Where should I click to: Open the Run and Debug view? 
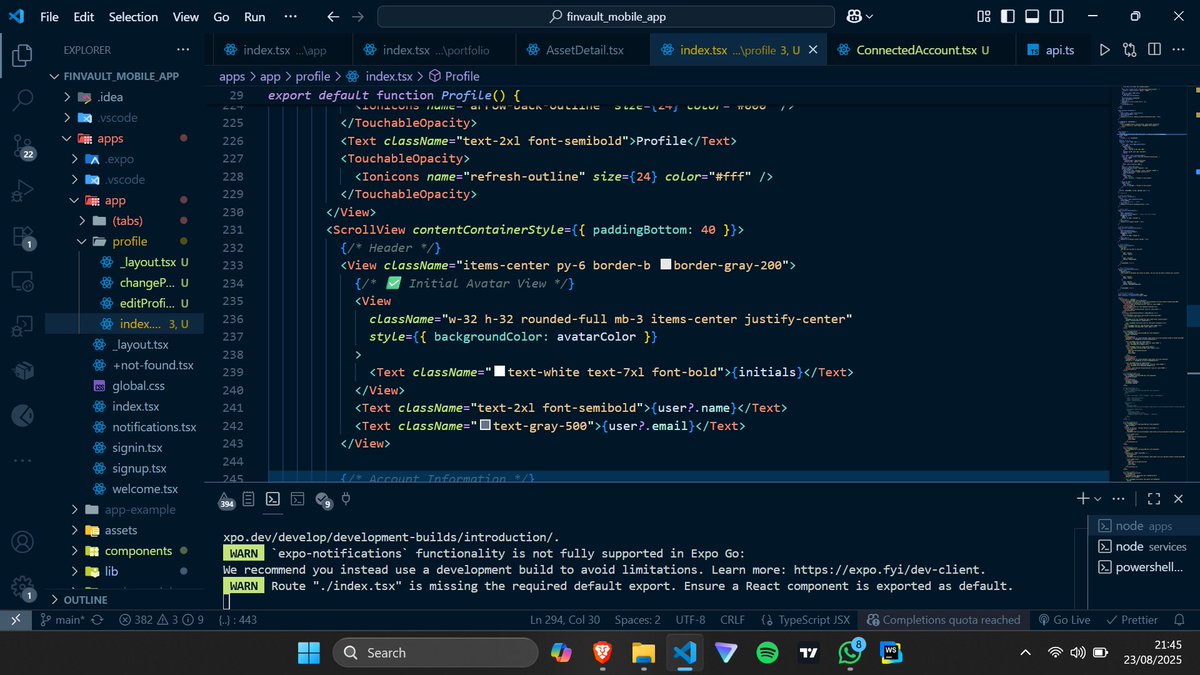point(22,191)
